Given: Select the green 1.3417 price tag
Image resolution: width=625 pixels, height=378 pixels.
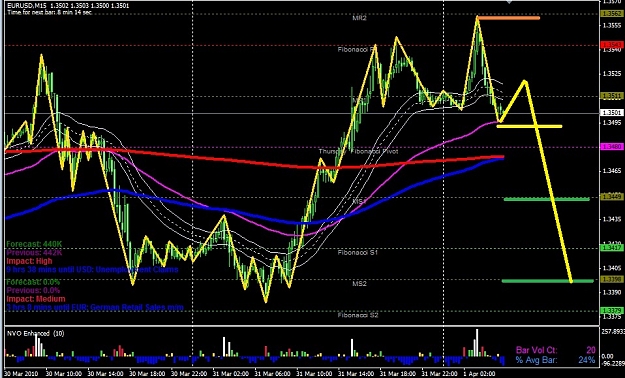Looking at the screenshot, I should click(612, 248).
